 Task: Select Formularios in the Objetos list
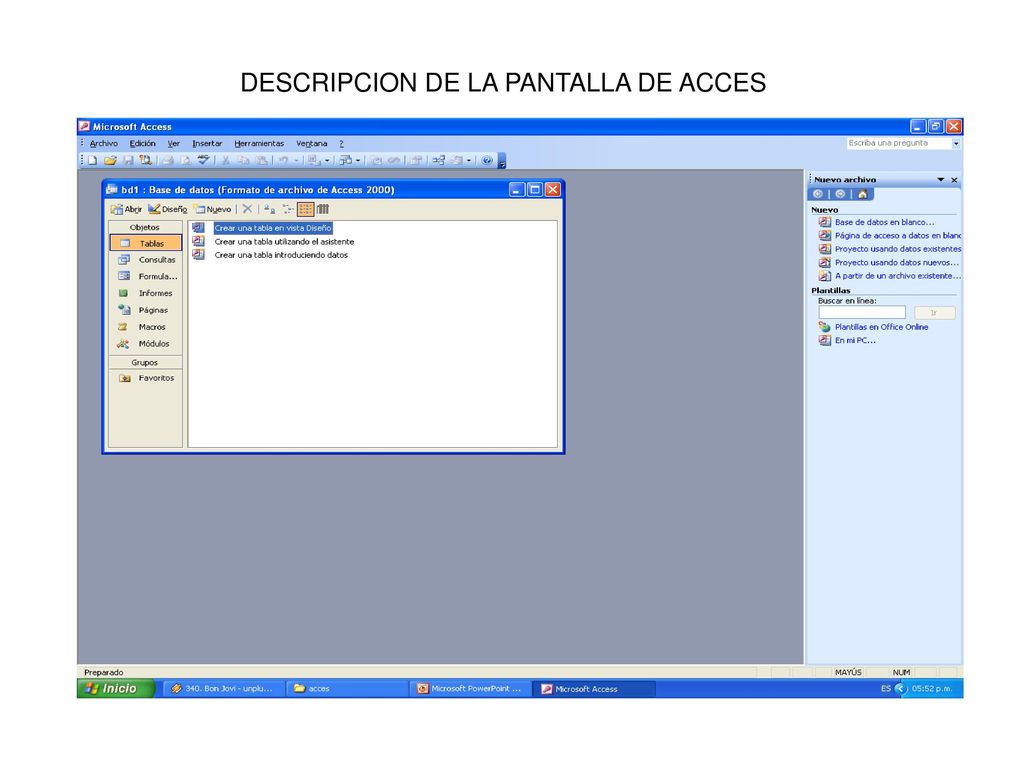pos(146,276)
